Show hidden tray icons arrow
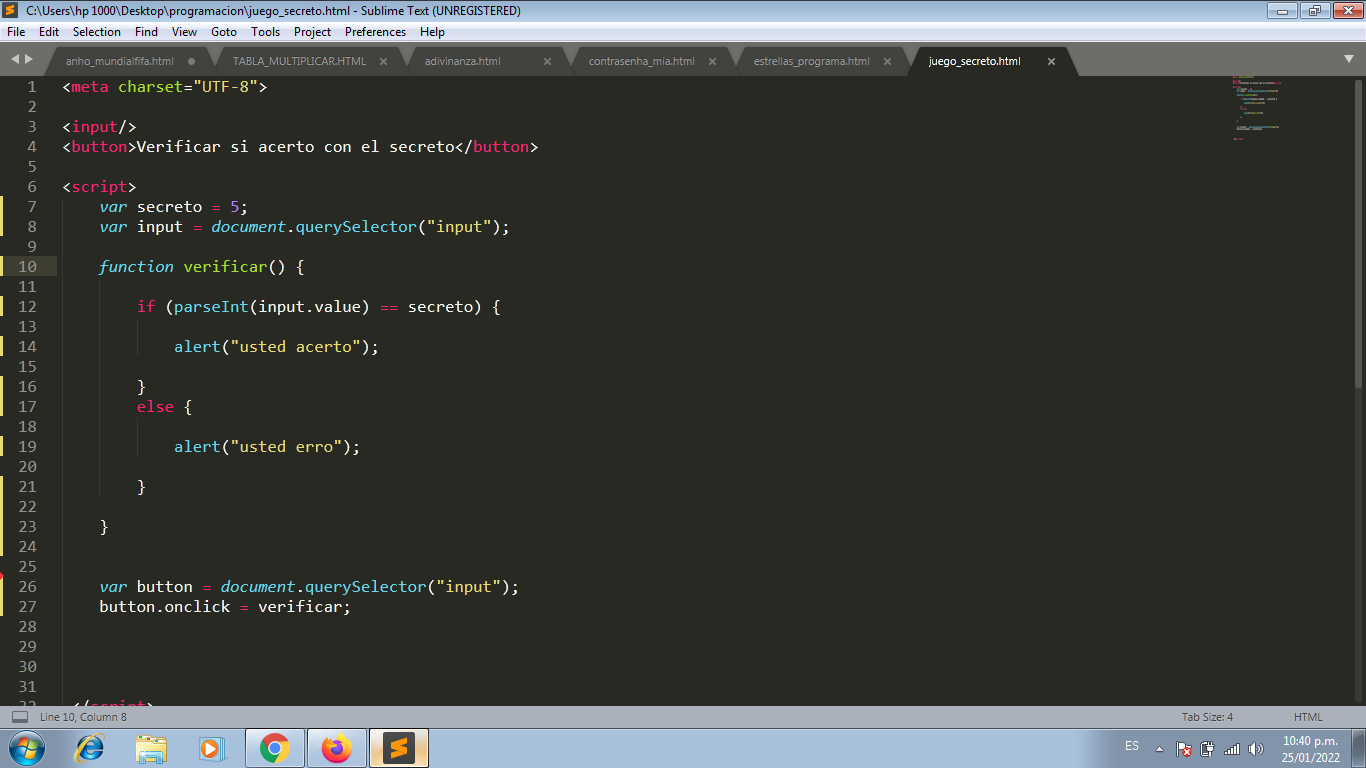 (x=1159, y=748)
